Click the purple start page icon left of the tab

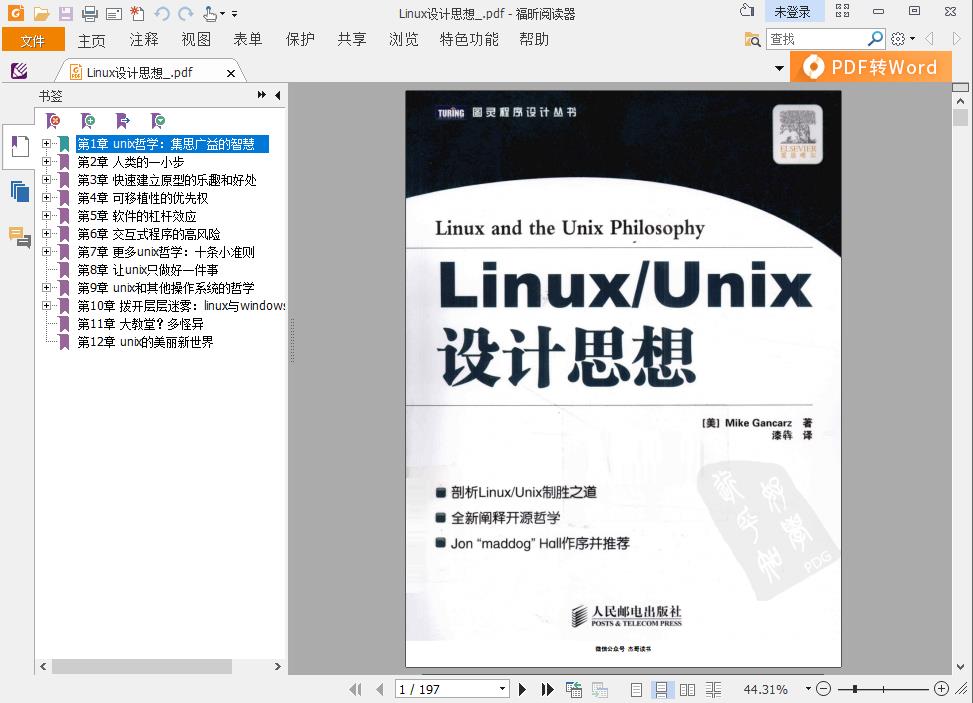click(x=19, y=71)
